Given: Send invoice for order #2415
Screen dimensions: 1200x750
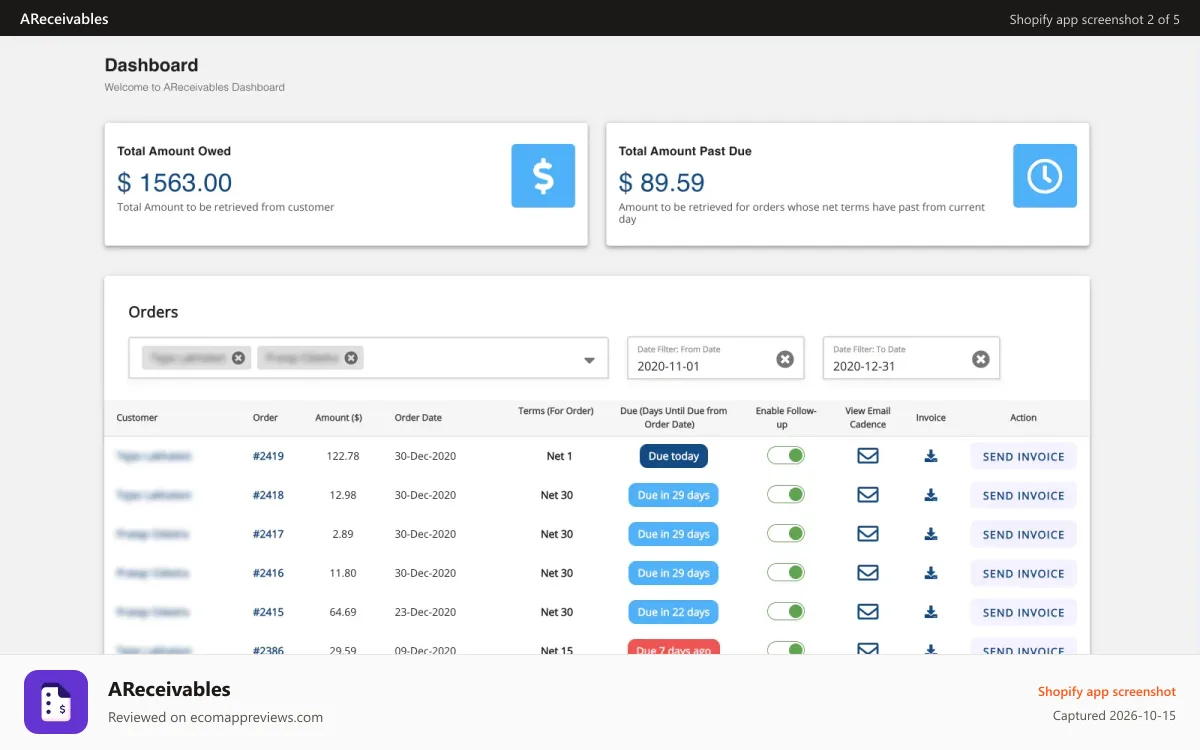Looking at the screenshot, I should point(1023,612).
